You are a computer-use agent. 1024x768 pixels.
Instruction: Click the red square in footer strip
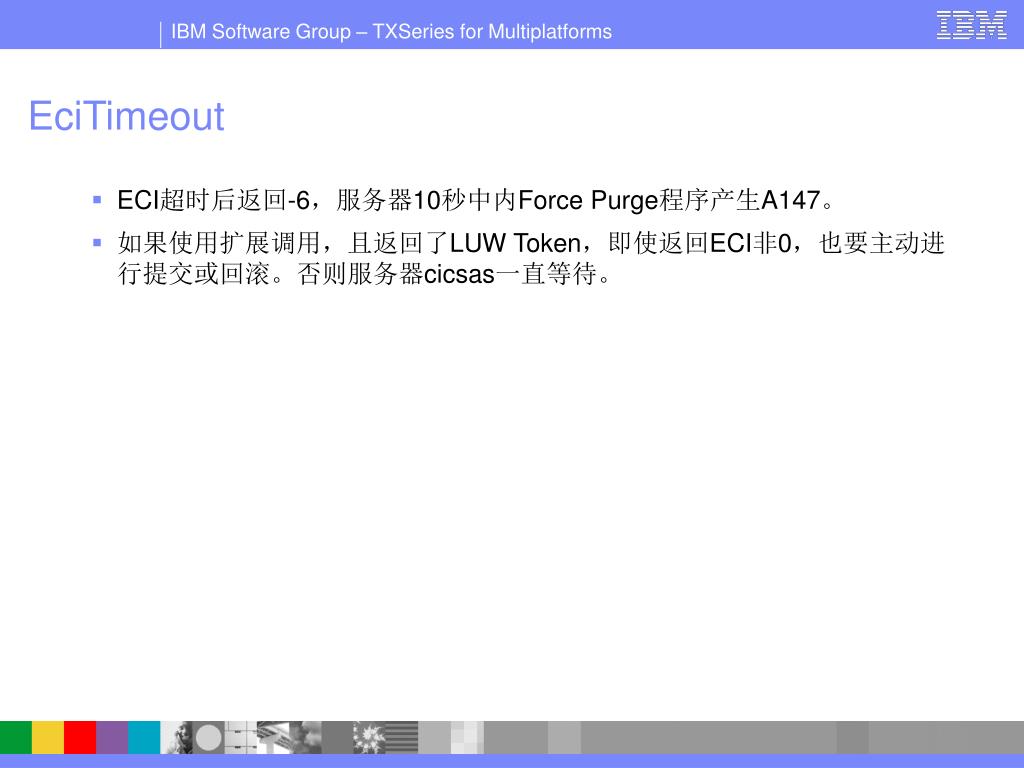(80, 737)
